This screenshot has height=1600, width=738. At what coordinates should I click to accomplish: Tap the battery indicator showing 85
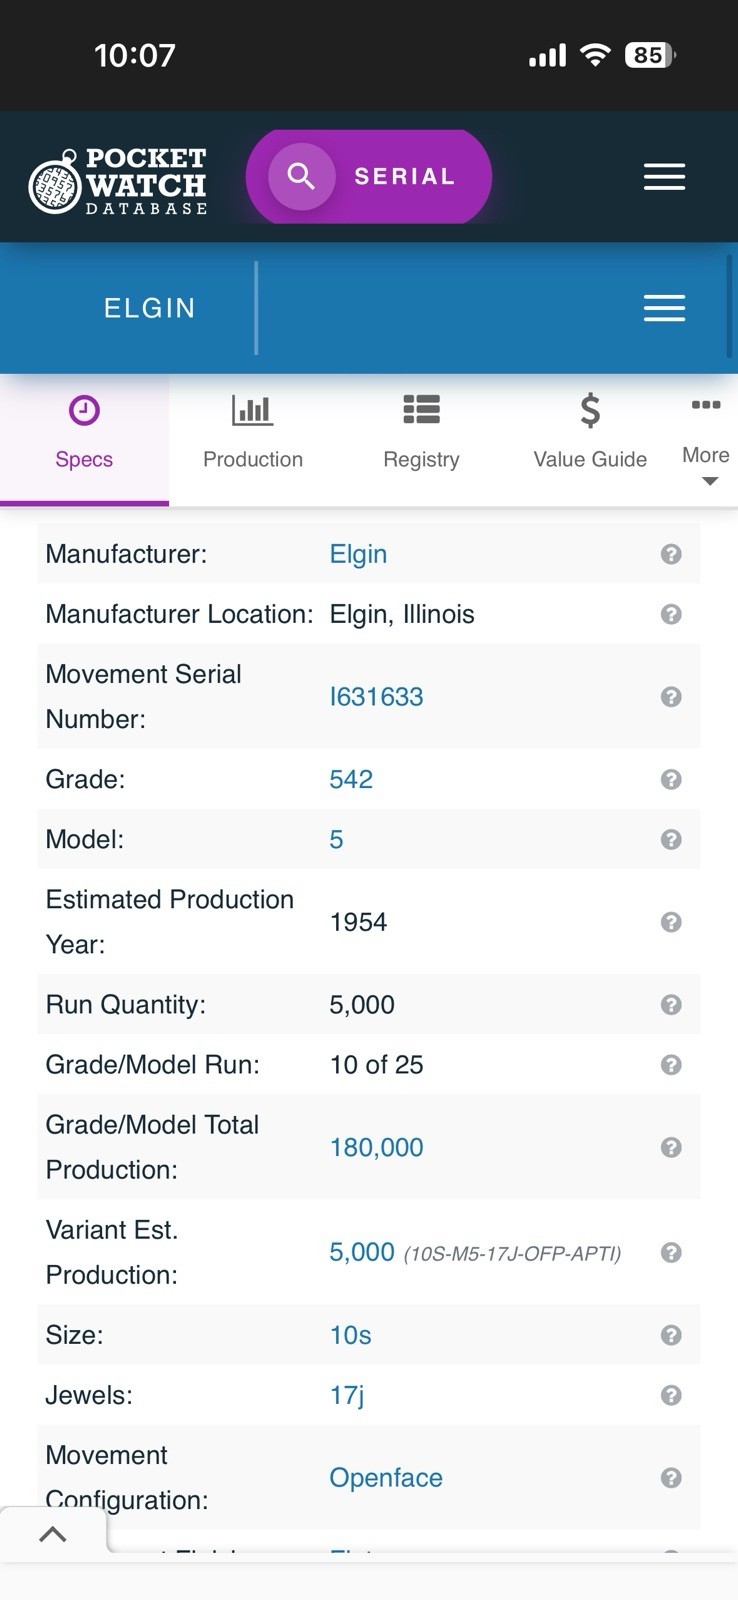[649, 55]
